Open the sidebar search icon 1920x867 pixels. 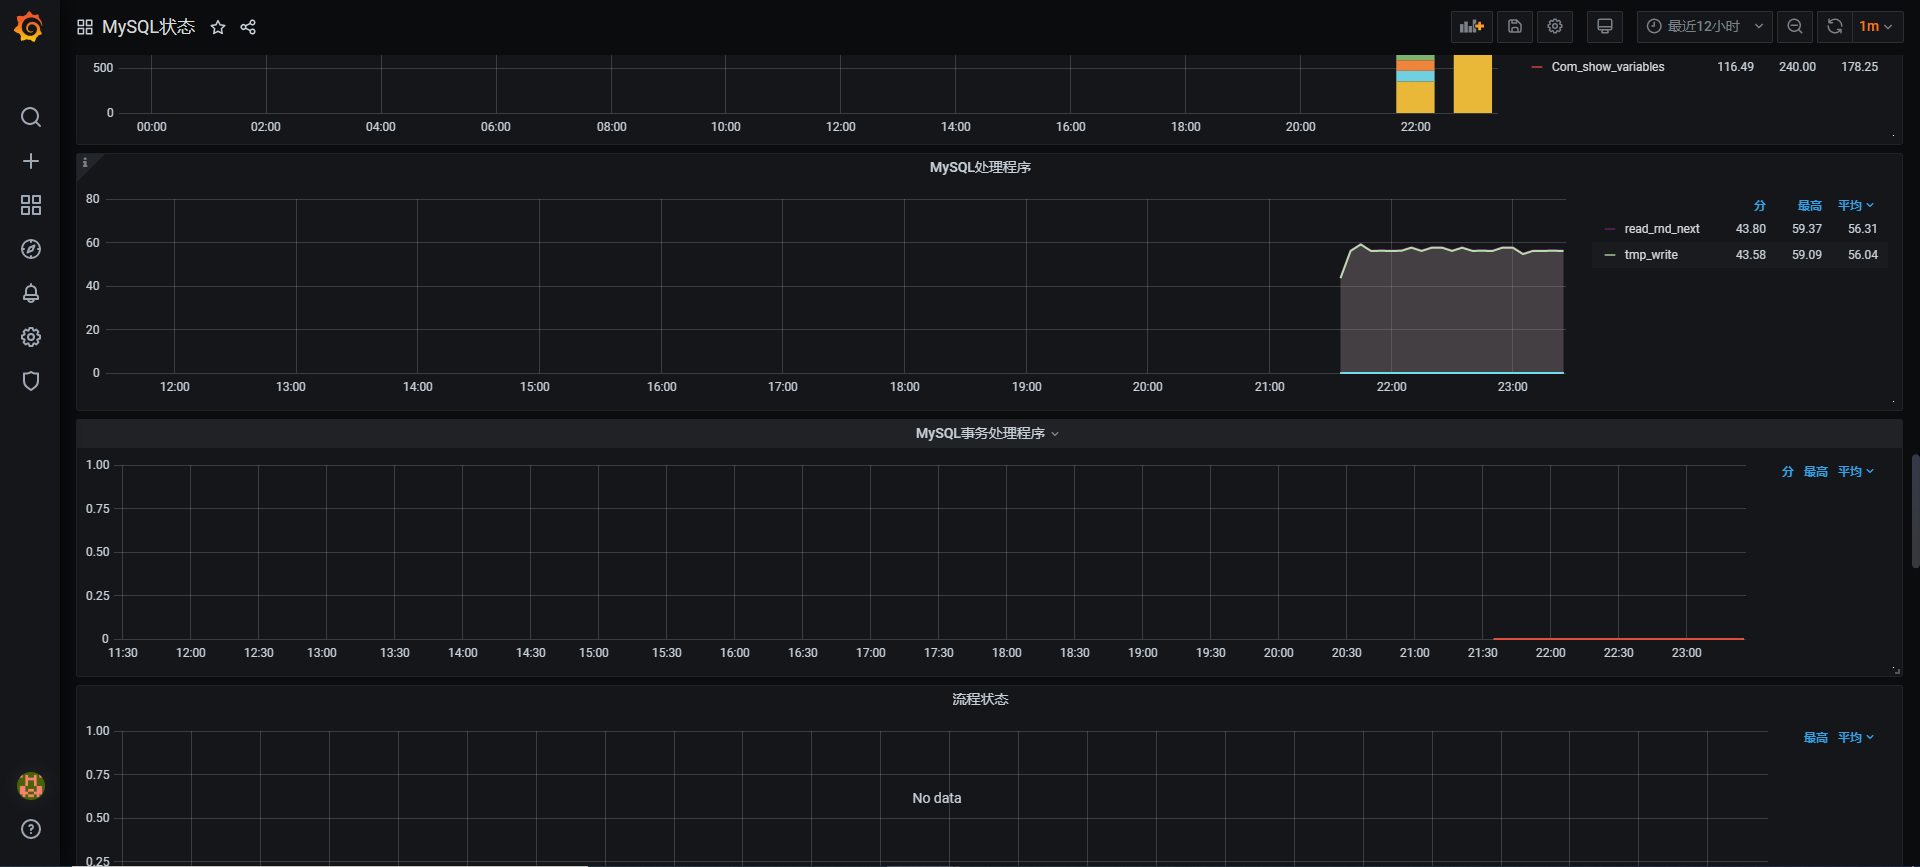pos(31,117)
